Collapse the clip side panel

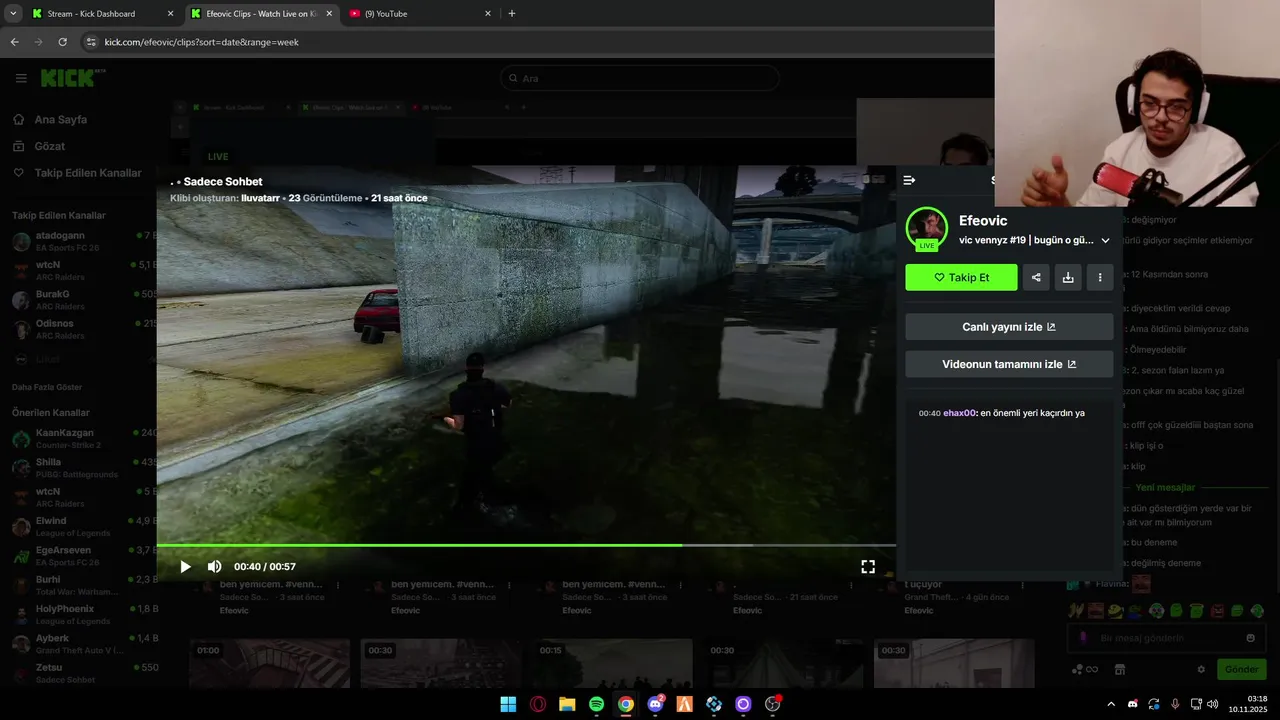click(x=909, y=180)
